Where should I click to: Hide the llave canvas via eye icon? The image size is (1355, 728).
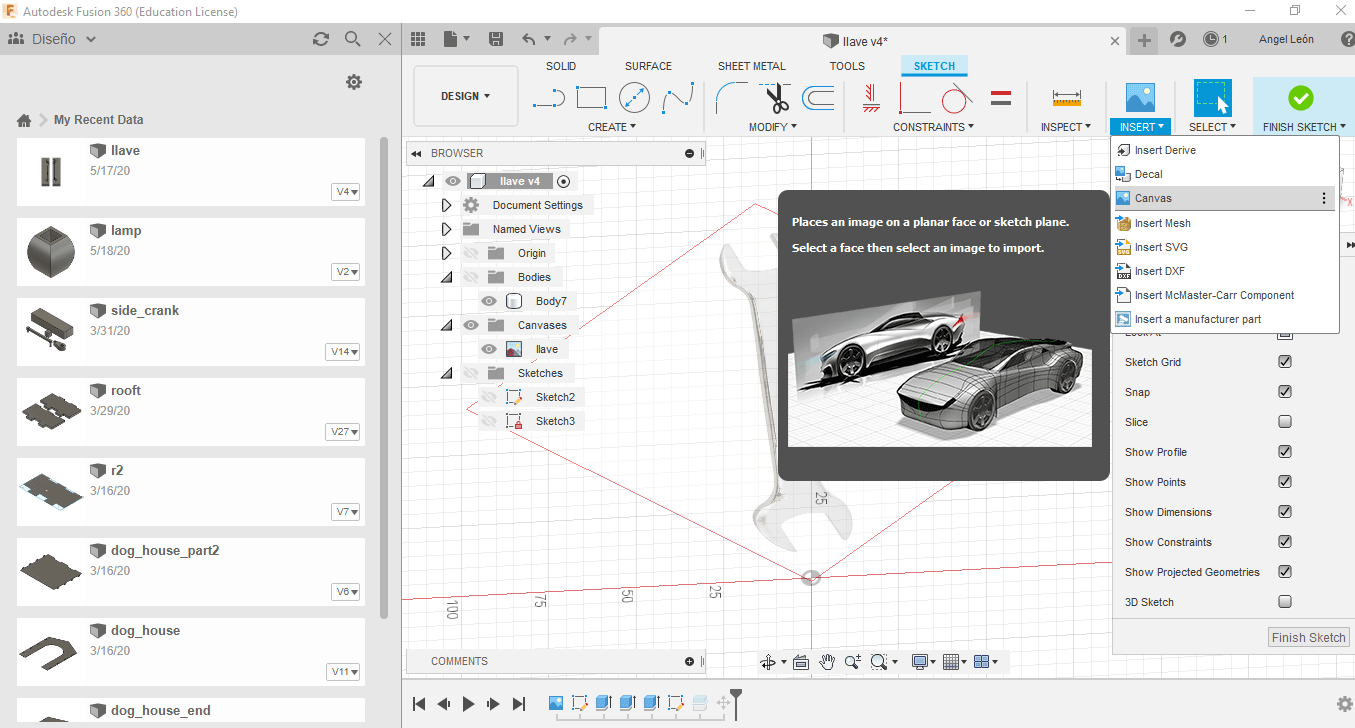tap(489, 349)
